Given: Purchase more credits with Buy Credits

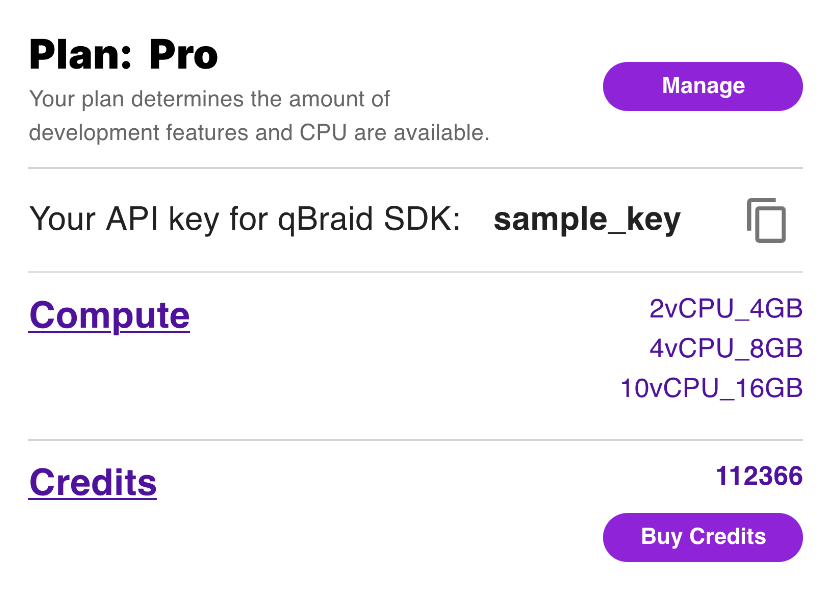Looking at the screenshot, I should (702, 537).
